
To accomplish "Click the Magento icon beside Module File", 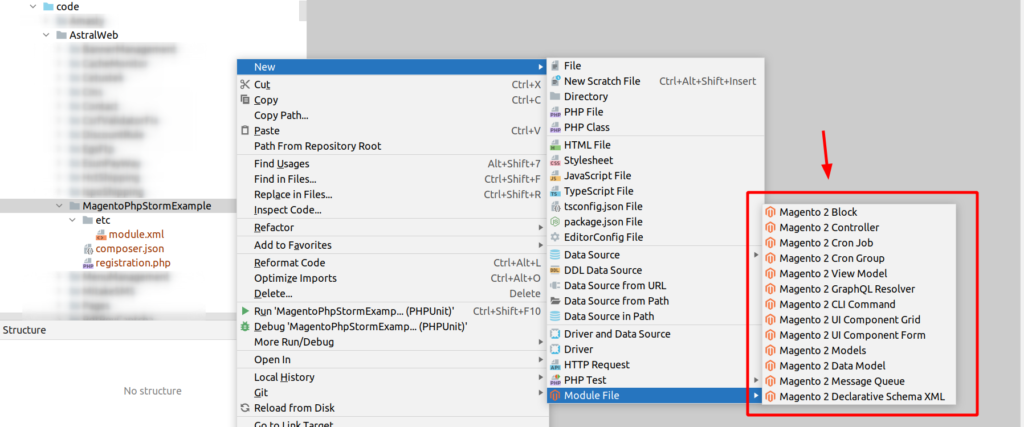I will click(556, 396).
